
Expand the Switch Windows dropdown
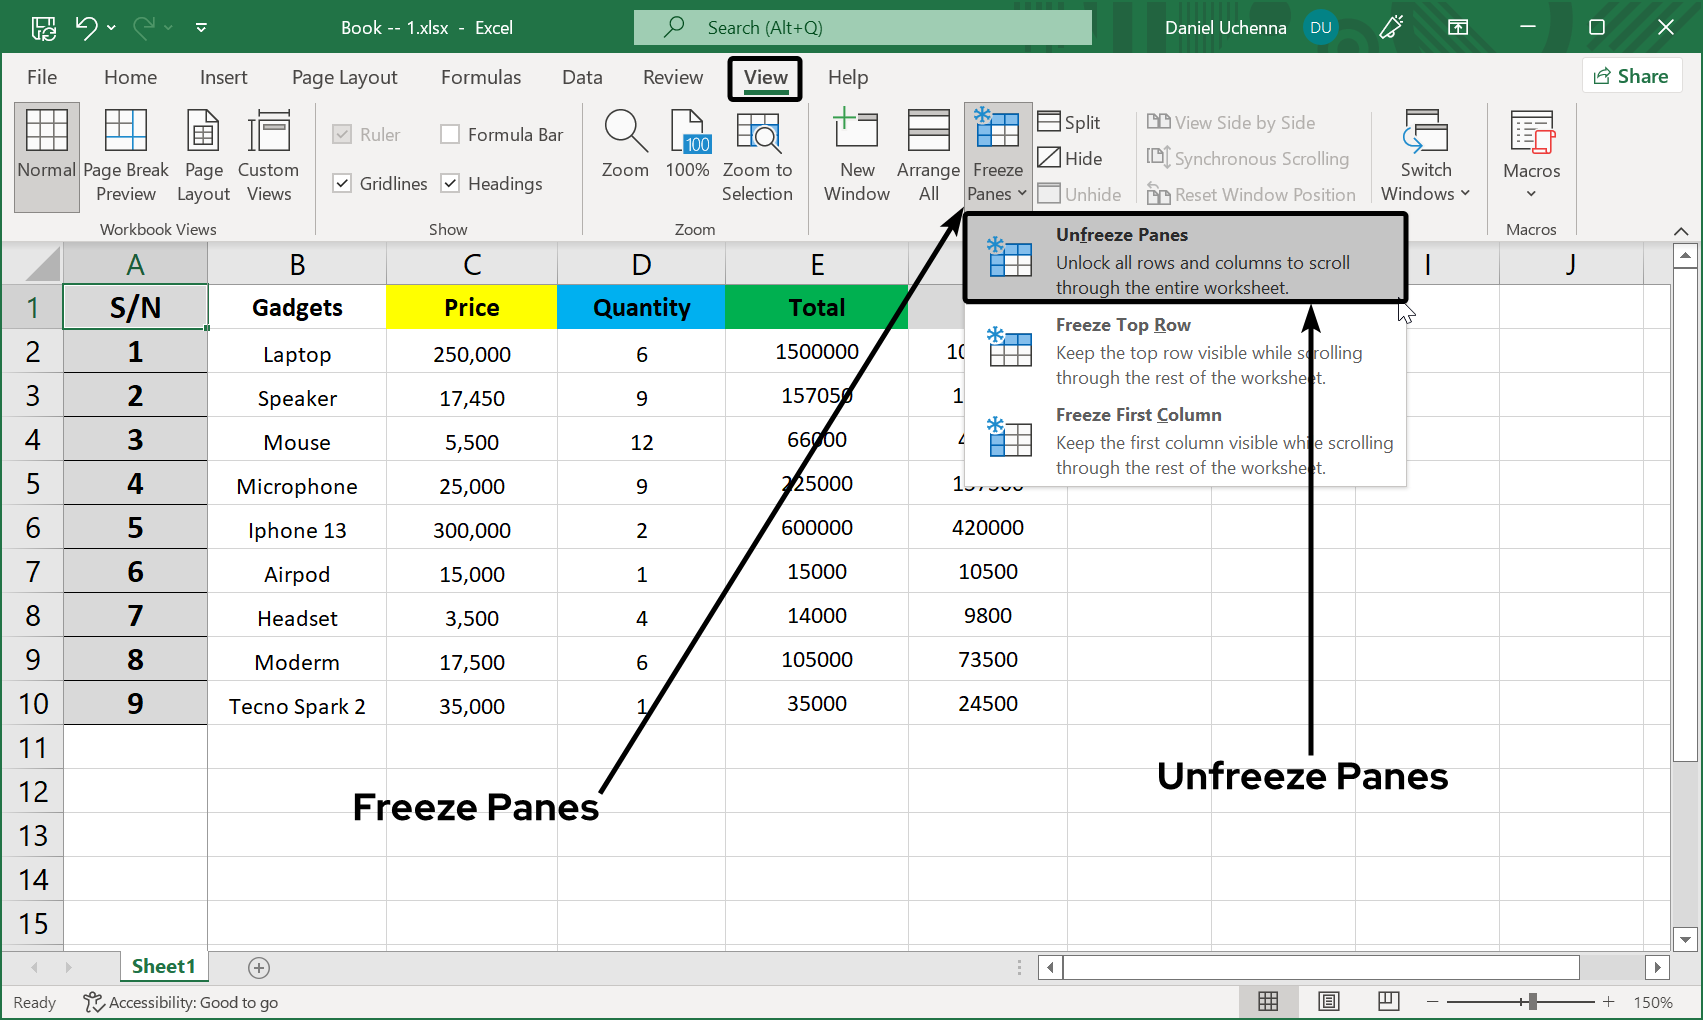pos(1424,155)
